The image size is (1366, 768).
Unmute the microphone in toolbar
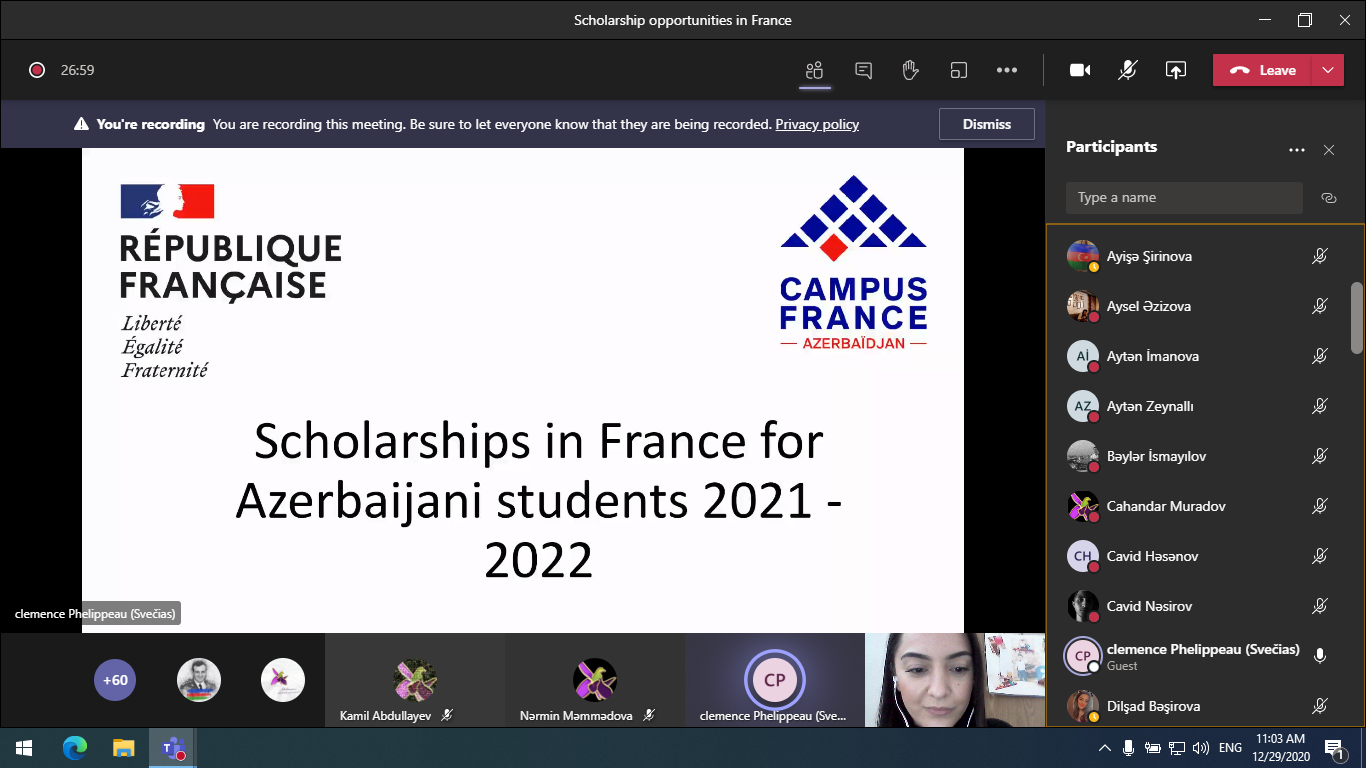(1128, 70)
